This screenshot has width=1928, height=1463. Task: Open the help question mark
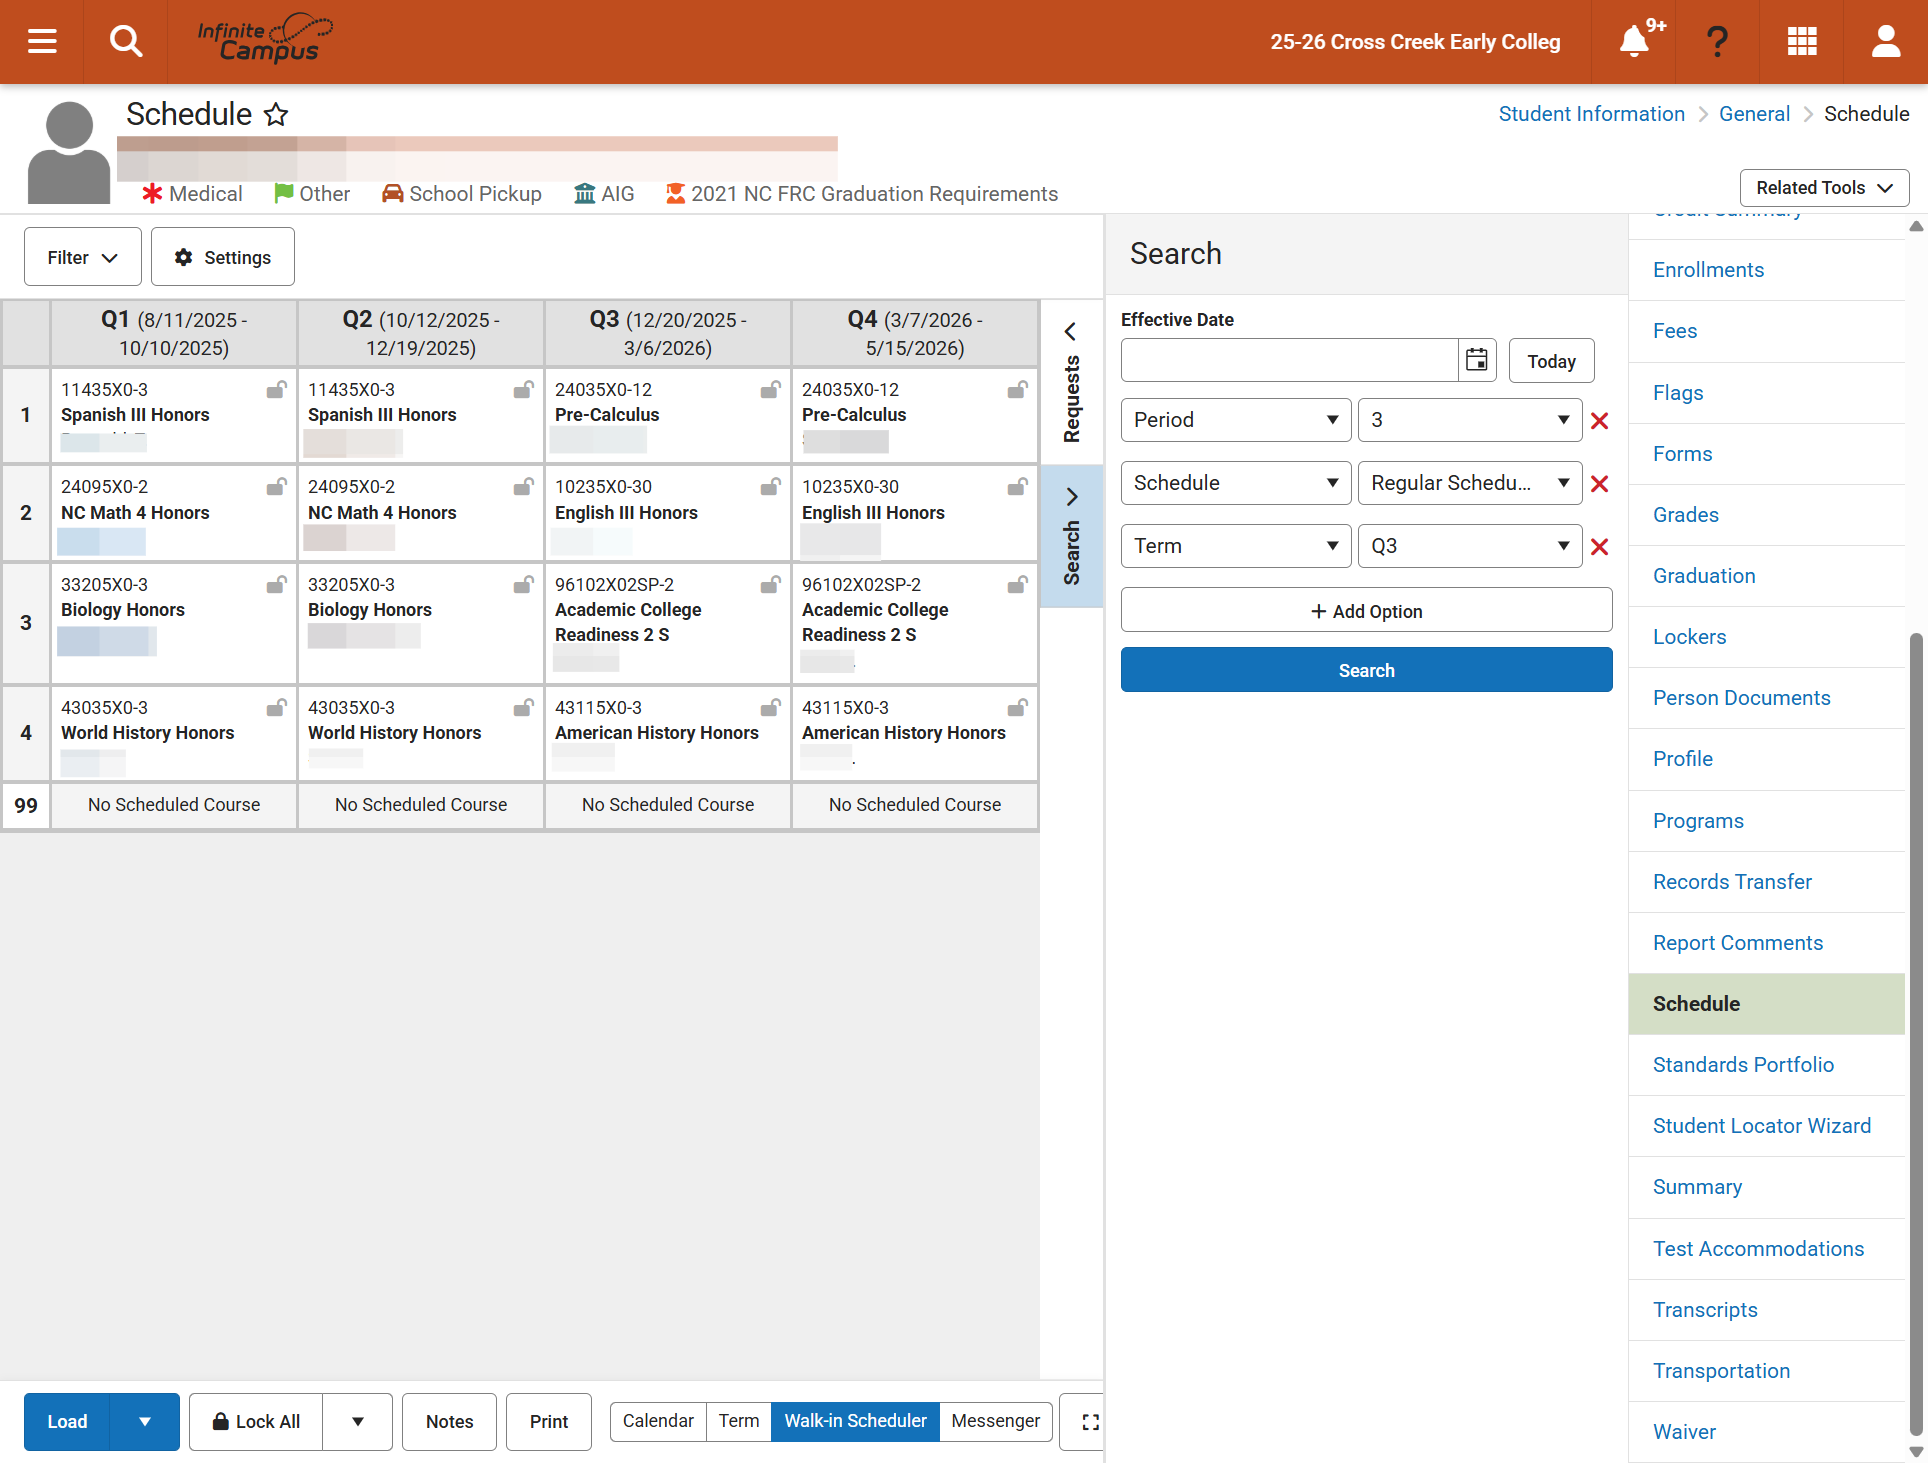(1717, 41)
